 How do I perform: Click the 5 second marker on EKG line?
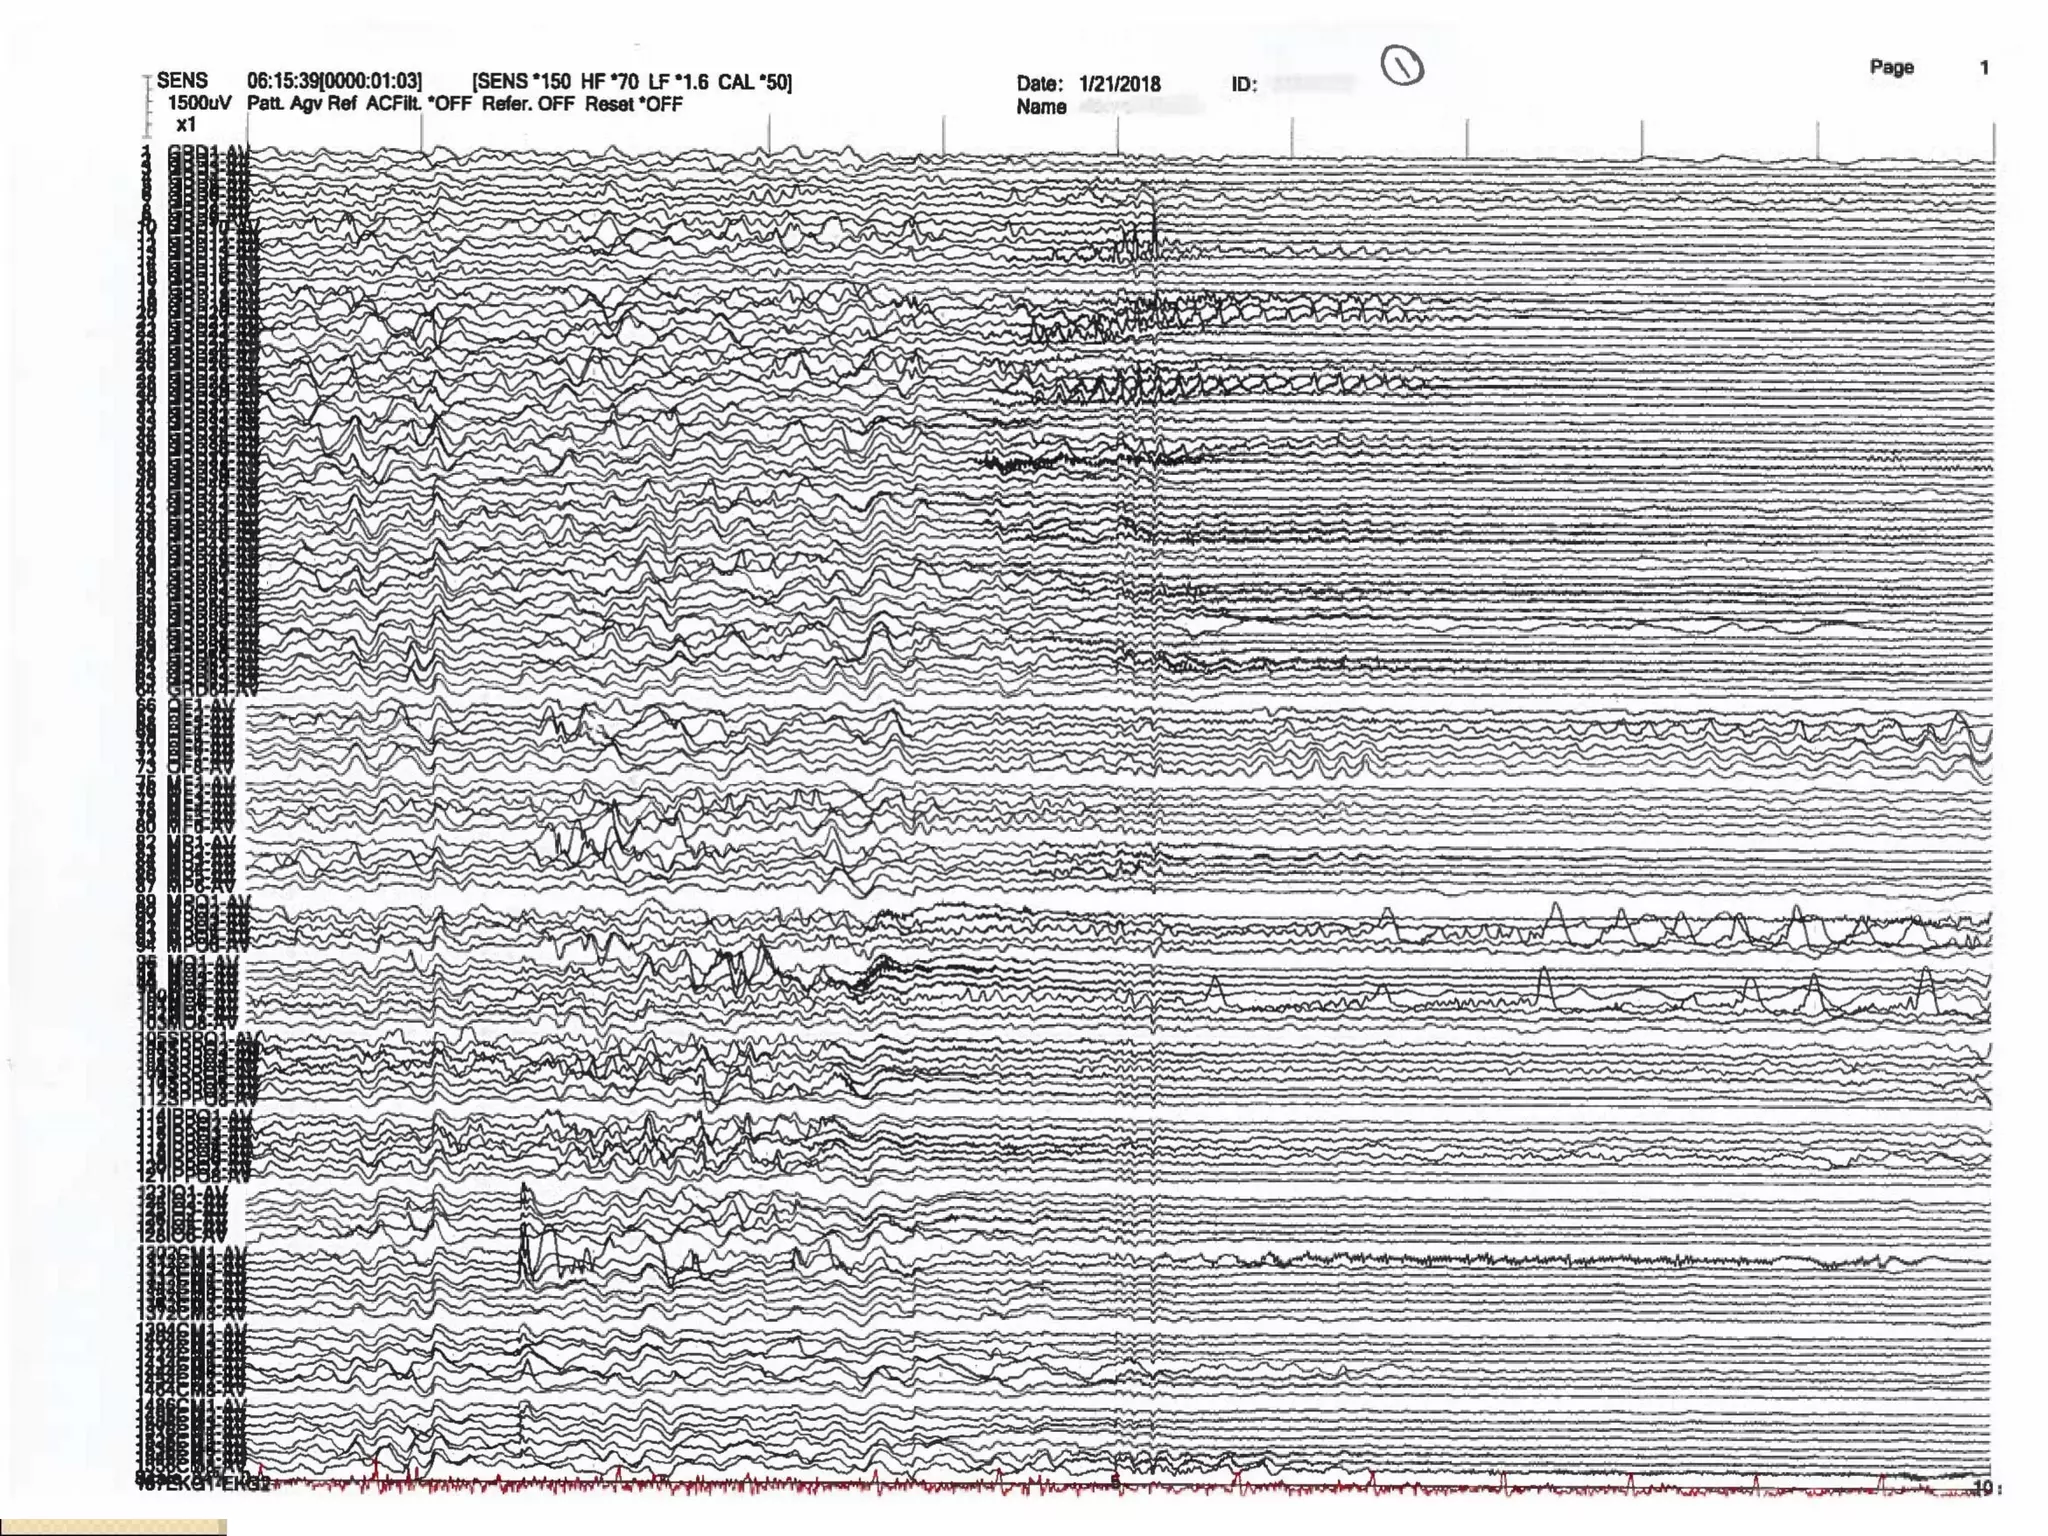tap(1116, 1481)
